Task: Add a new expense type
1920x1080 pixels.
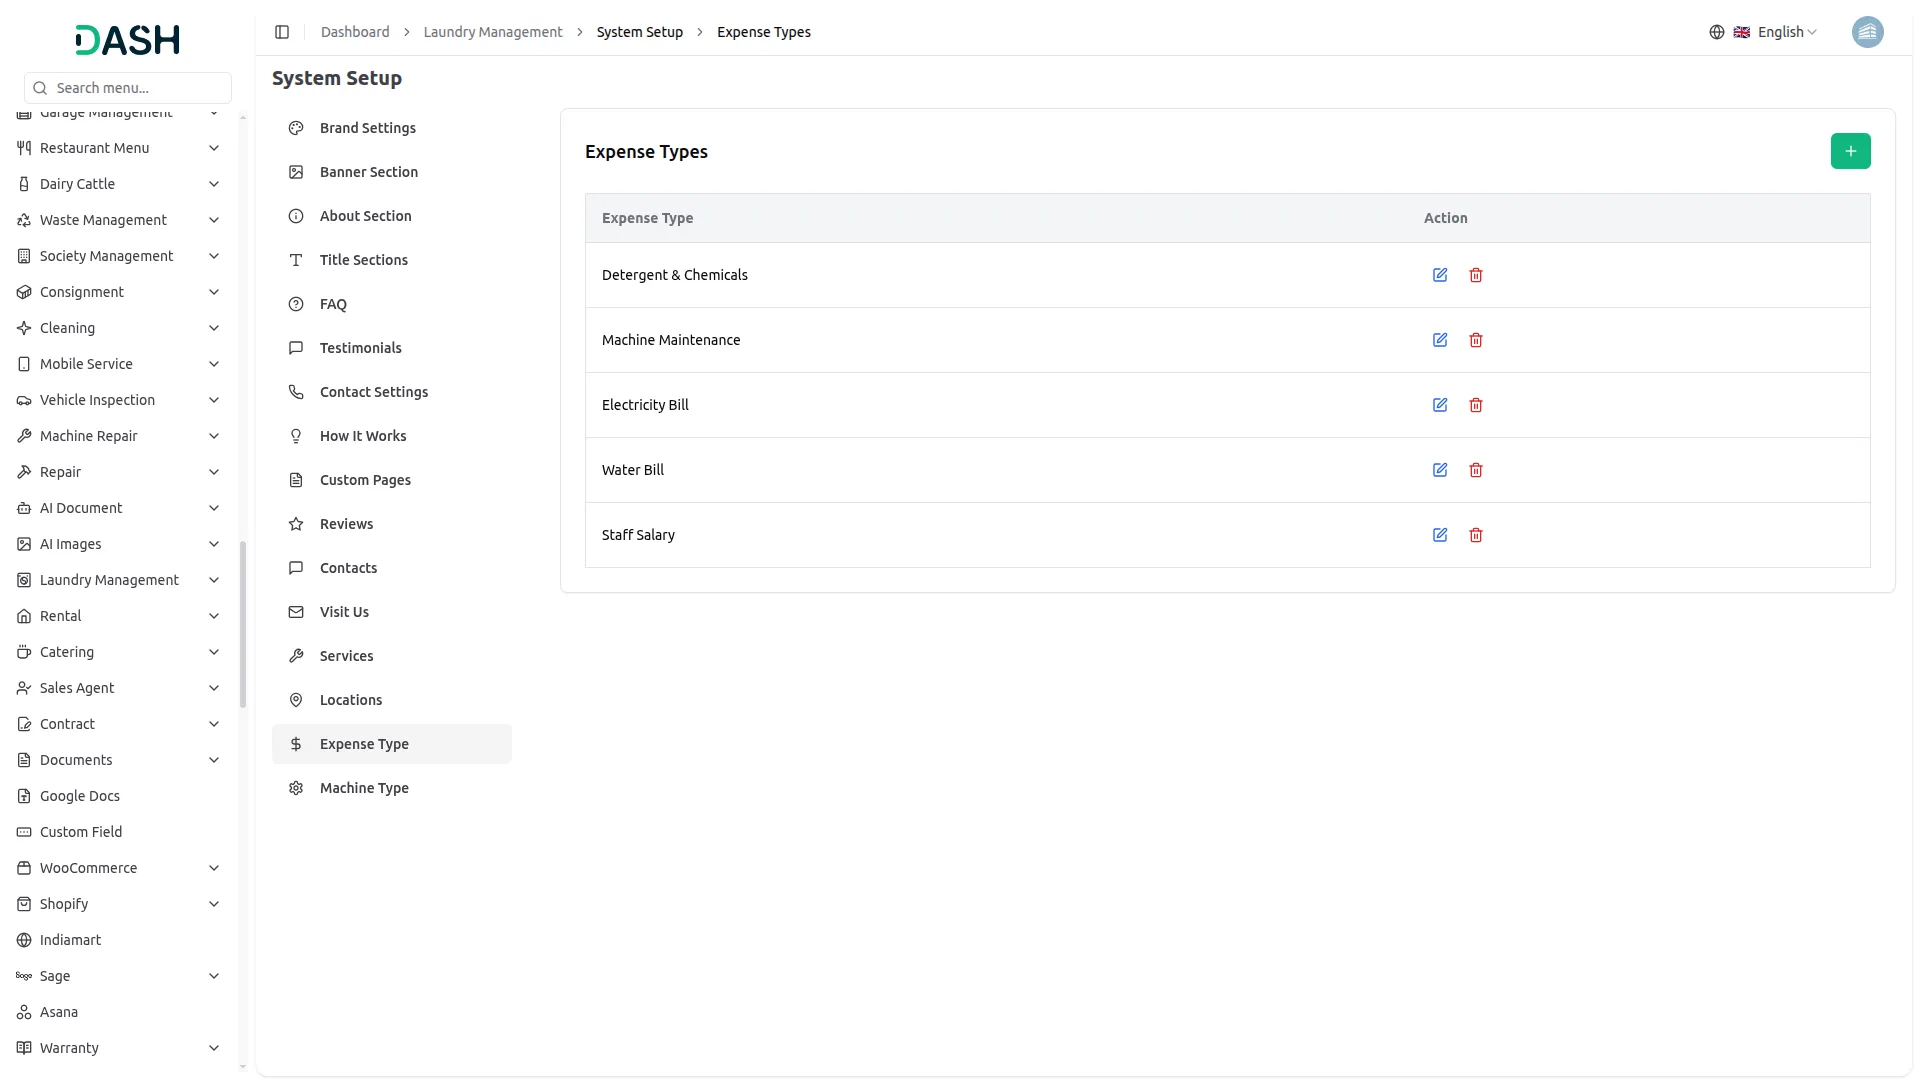Action: pos(1850,151)
